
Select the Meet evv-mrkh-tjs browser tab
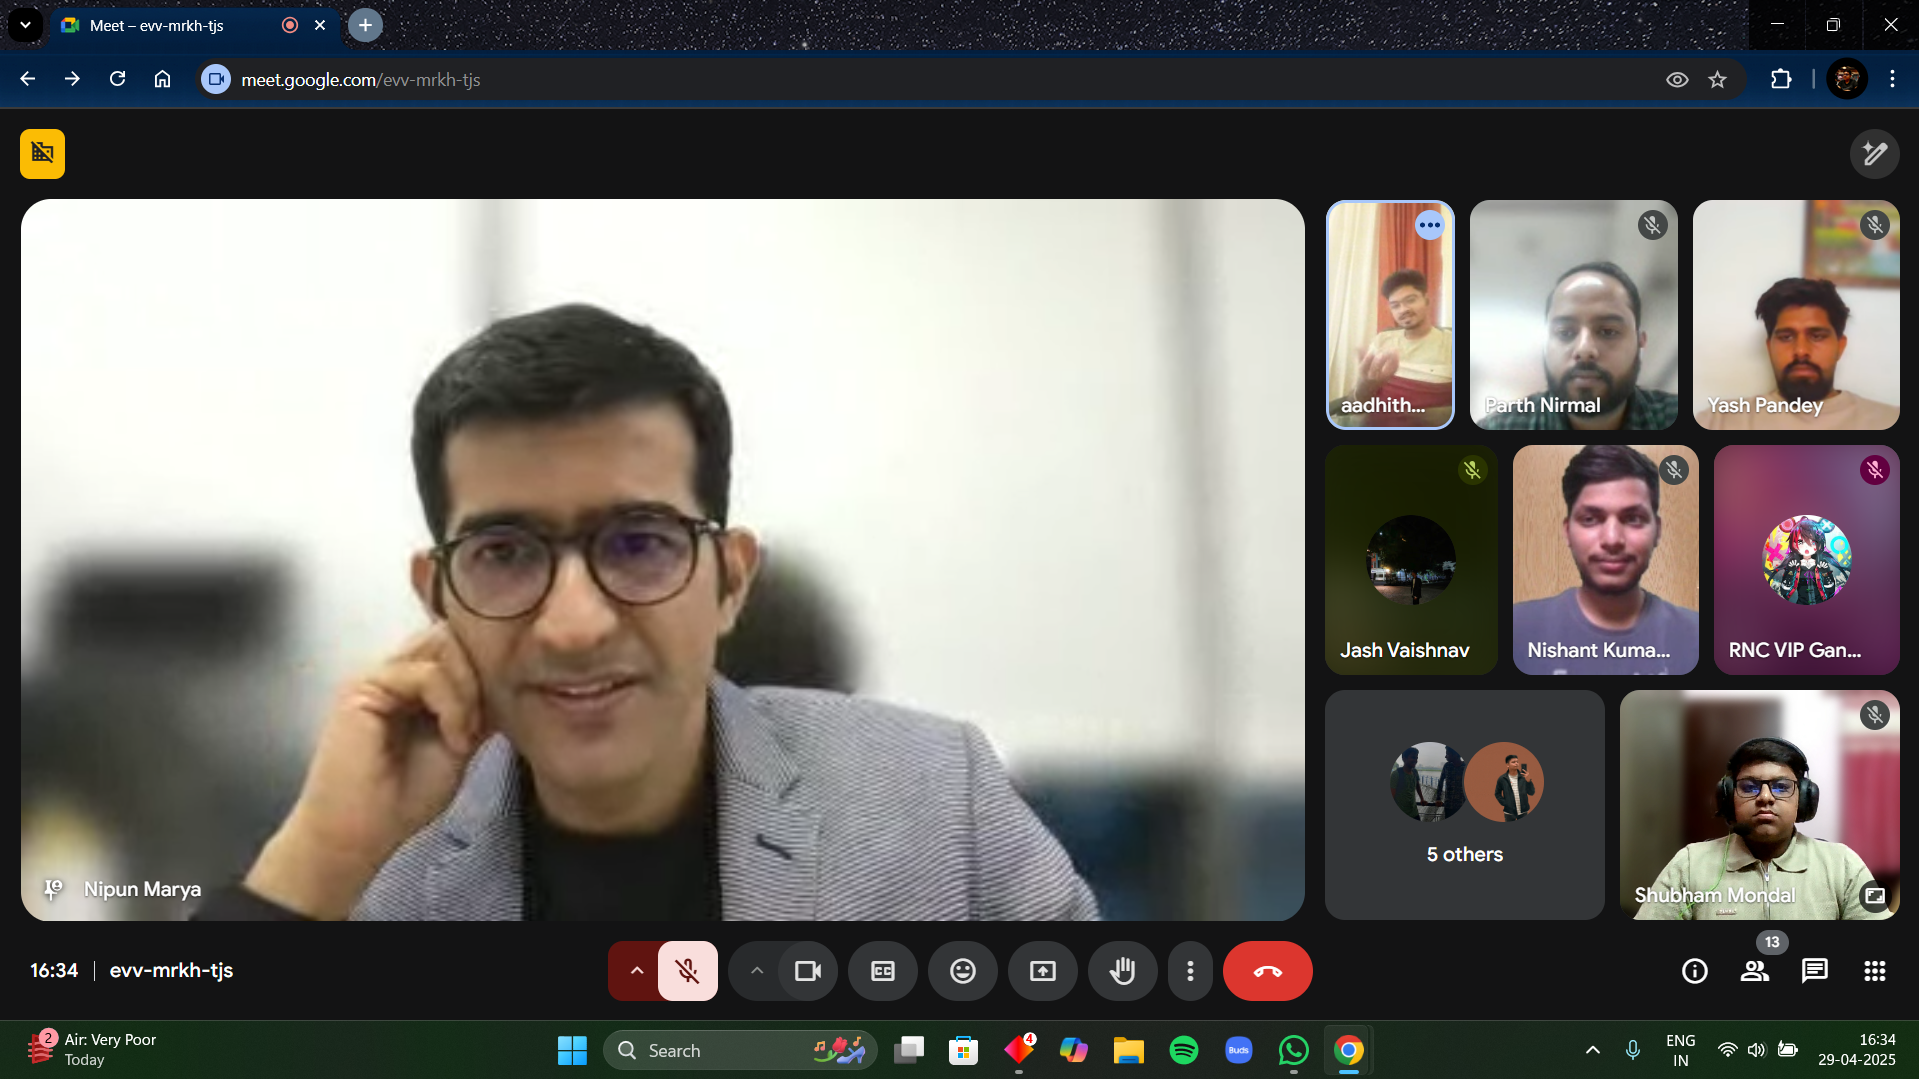click(170, 26)
